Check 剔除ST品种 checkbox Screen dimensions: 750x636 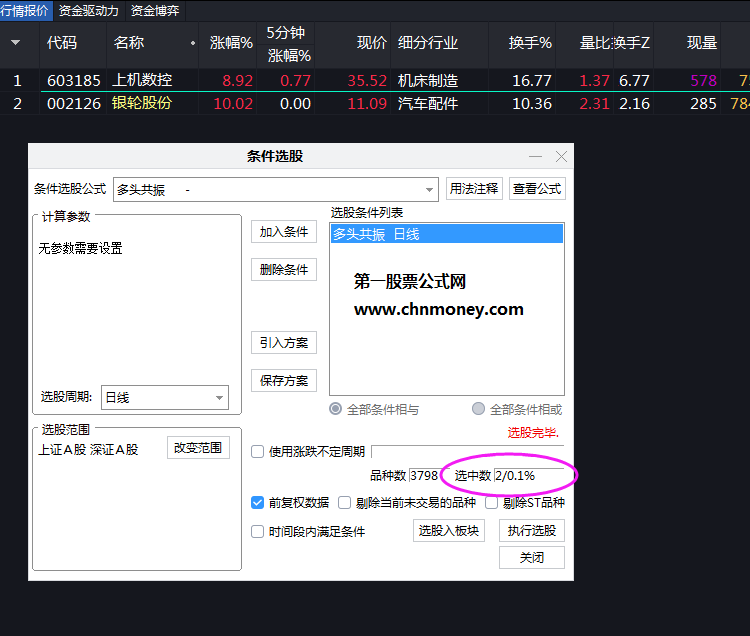491,503
